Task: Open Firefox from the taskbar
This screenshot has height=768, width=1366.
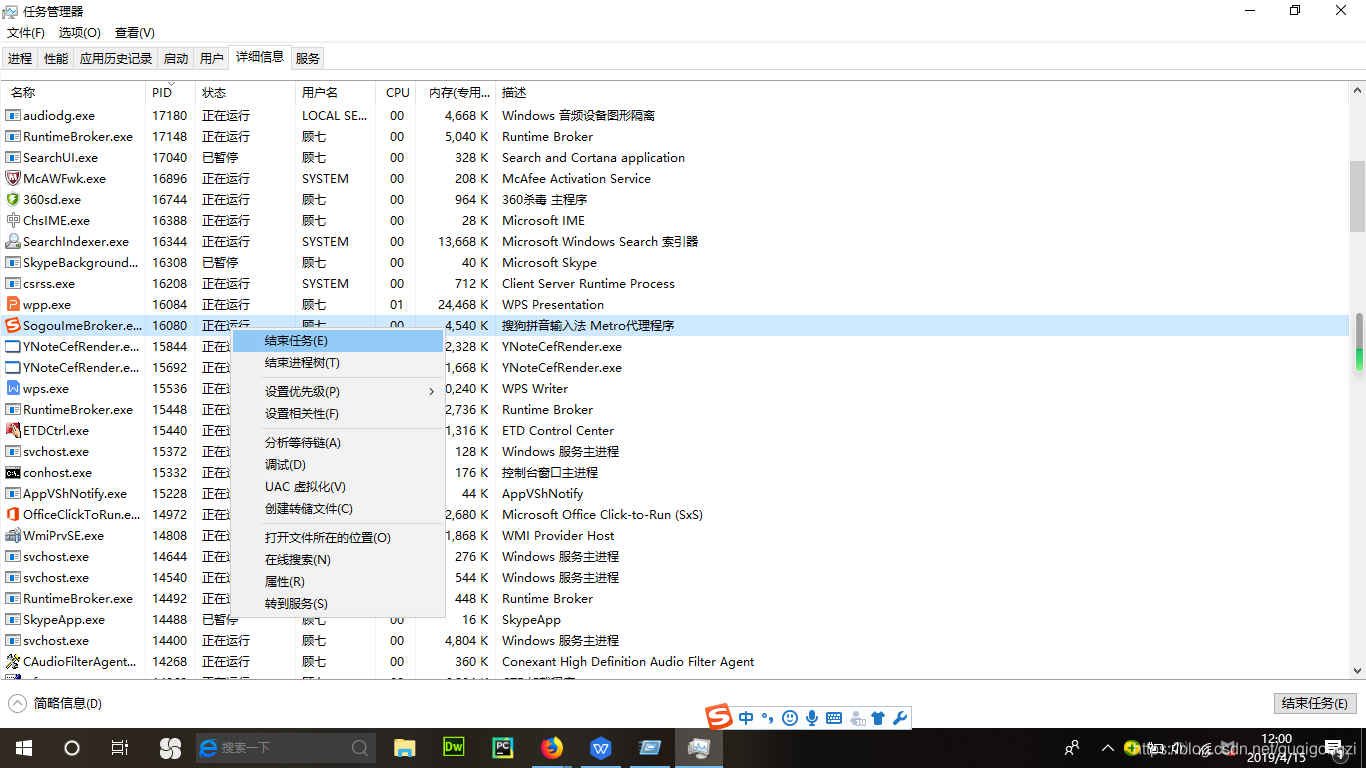Action: [552, 748]
